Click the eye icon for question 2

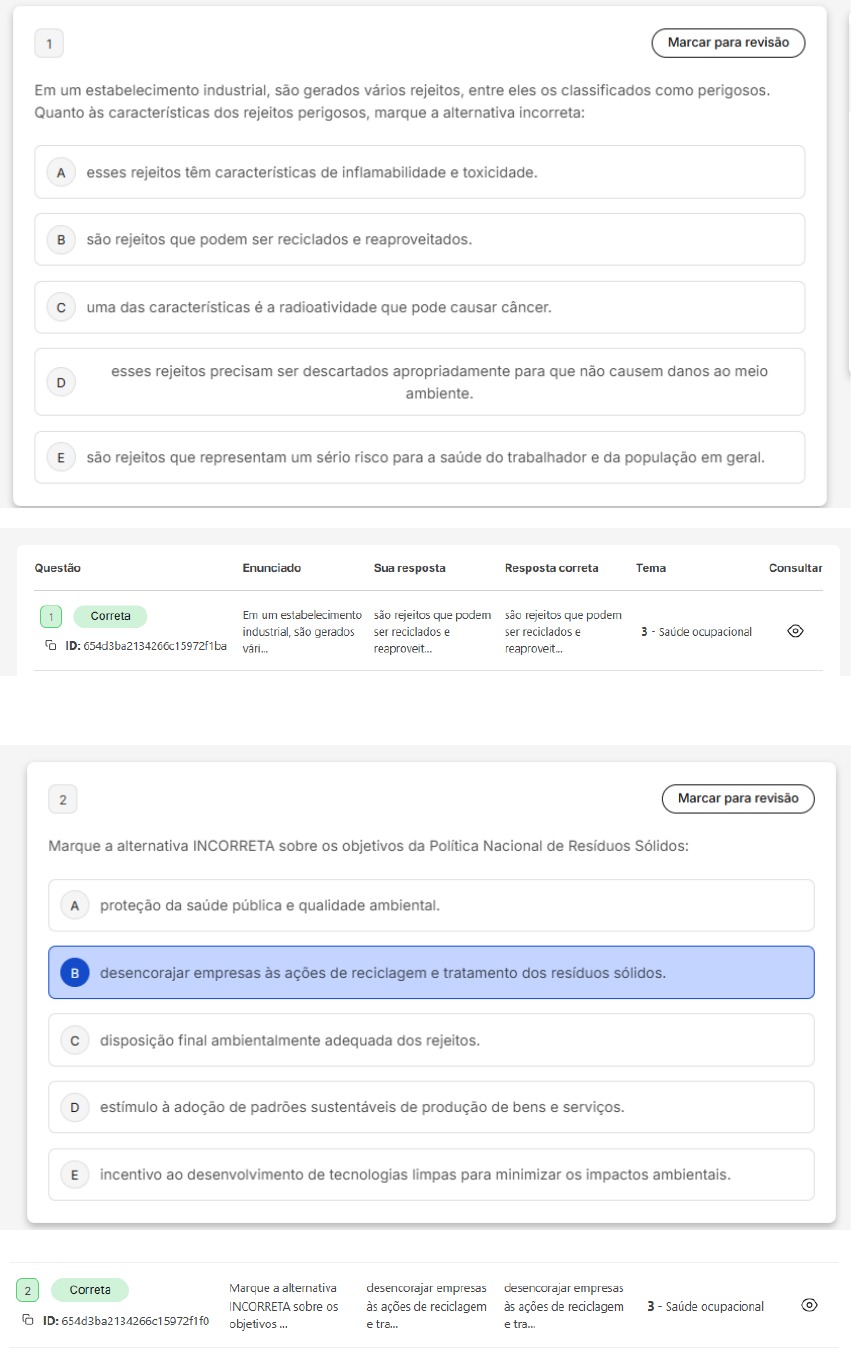(810, 1305)
